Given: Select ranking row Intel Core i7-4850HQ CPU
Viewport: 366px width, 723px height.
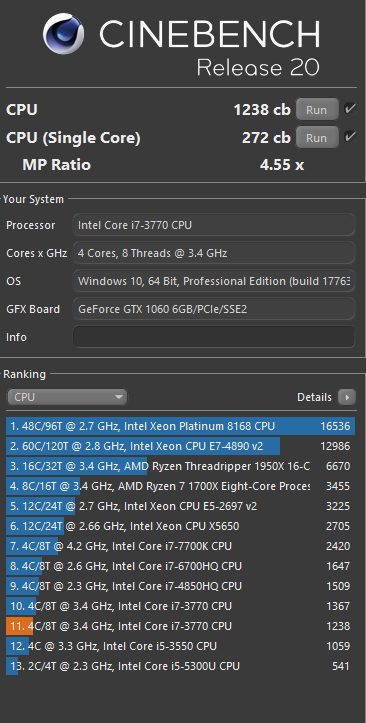Looking at the screenshot, I should 180,586.
